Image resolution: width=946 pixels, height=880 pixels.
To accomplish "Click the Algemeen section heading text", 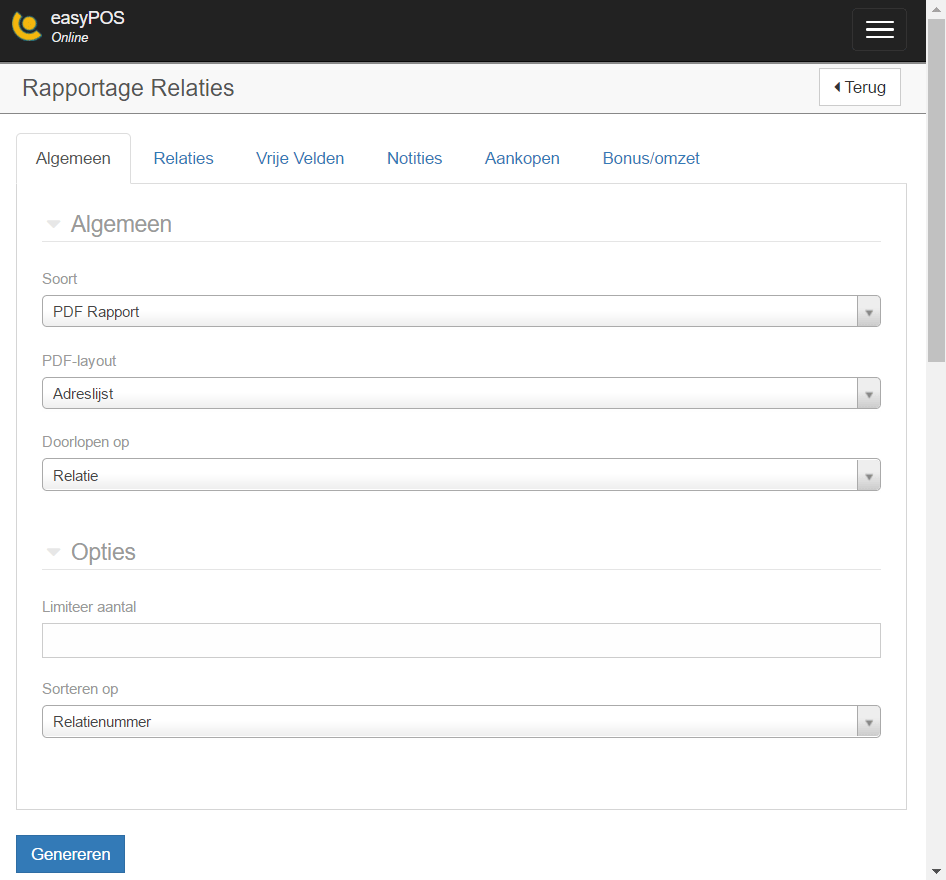I will (121, 224).
